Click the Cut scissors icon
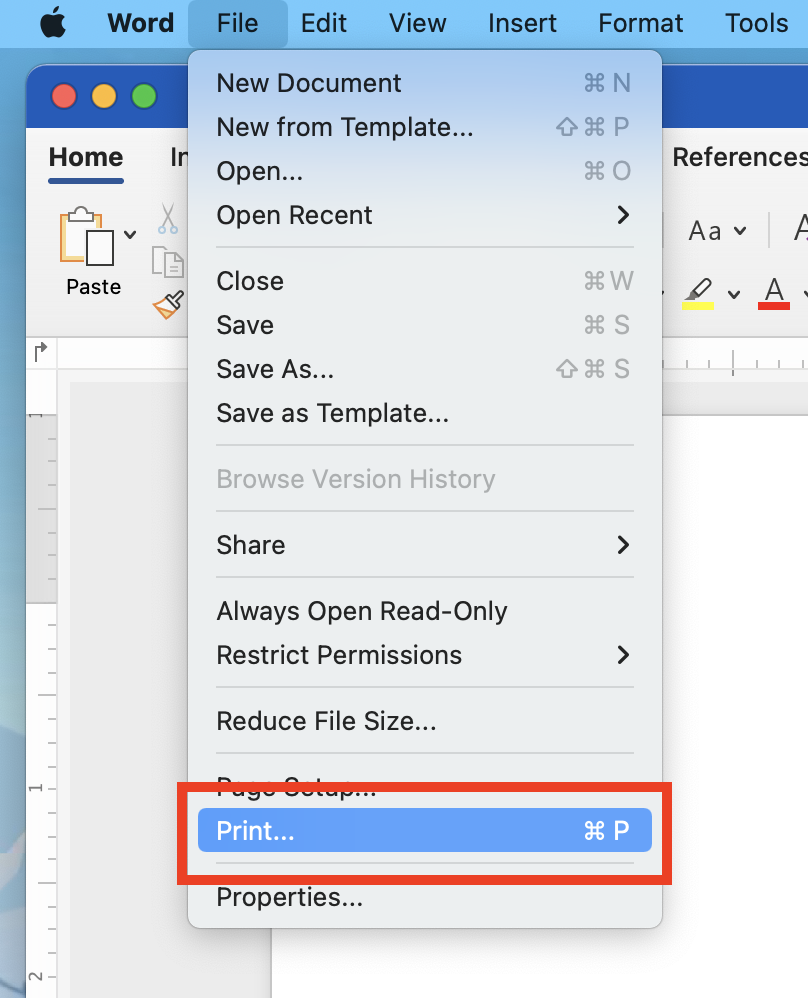Viewport: 808px width, 998px height. [x=167, y=218]
